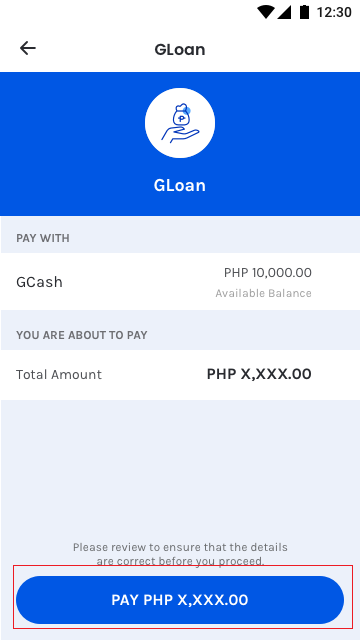Tap the PHP 10,000.00 available balance
This screenshot has width=360, height=640.
pos(268,273)
